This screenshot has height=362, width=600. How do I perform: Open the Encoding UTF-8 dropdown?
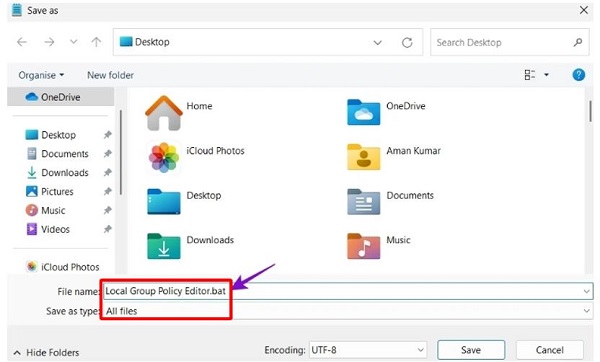(368, 350)
